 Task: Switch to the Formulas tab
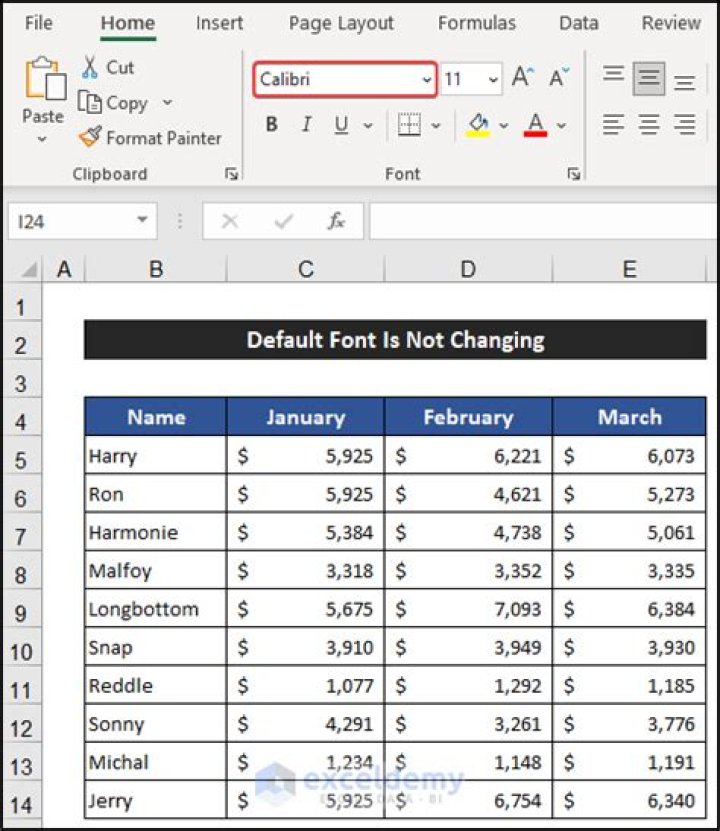tap(477, 23)
